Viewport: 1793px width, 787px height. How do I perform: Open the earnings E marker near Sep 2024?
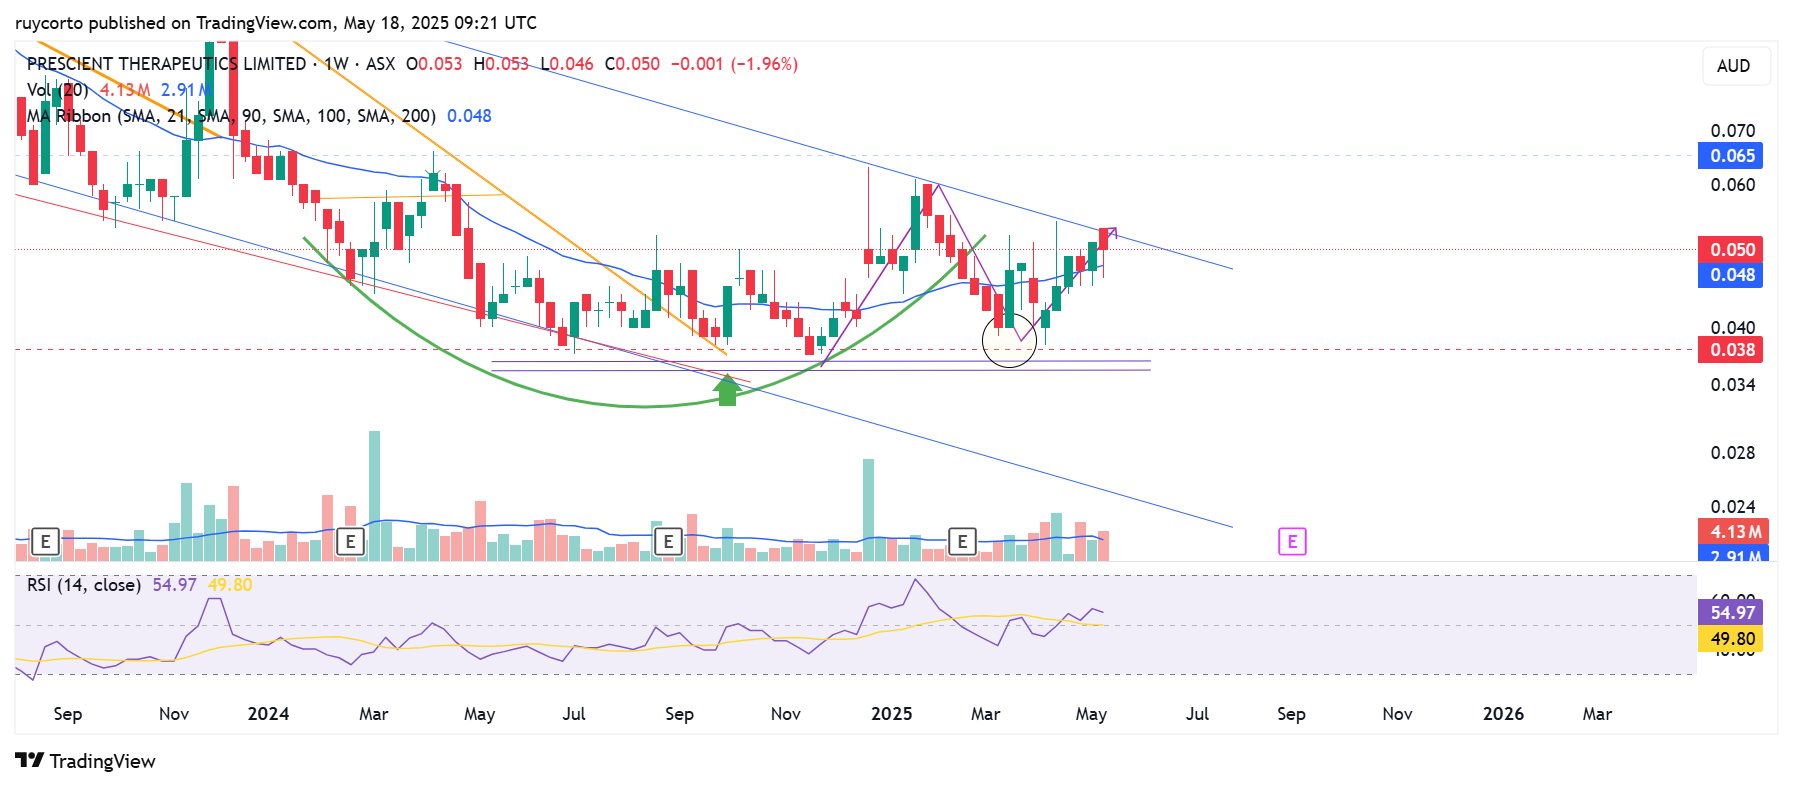668,542
